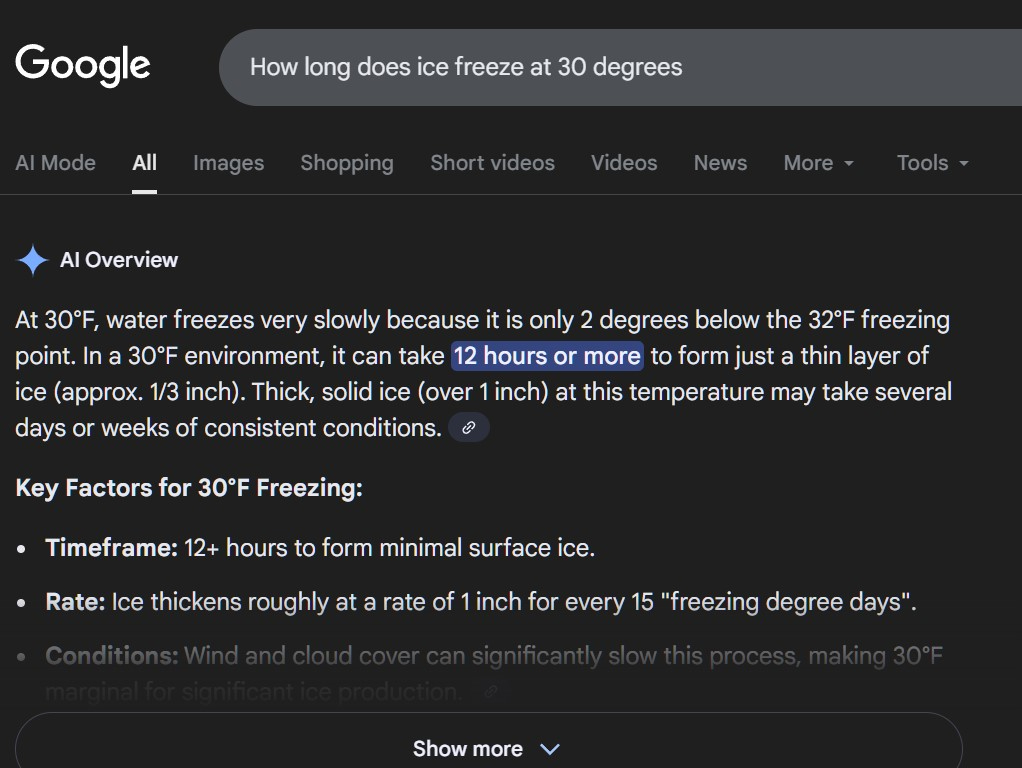Click the bold "Rate:" bullet label
The width and height of the screenshot is (1022, 768).
(x=75, y=602)
